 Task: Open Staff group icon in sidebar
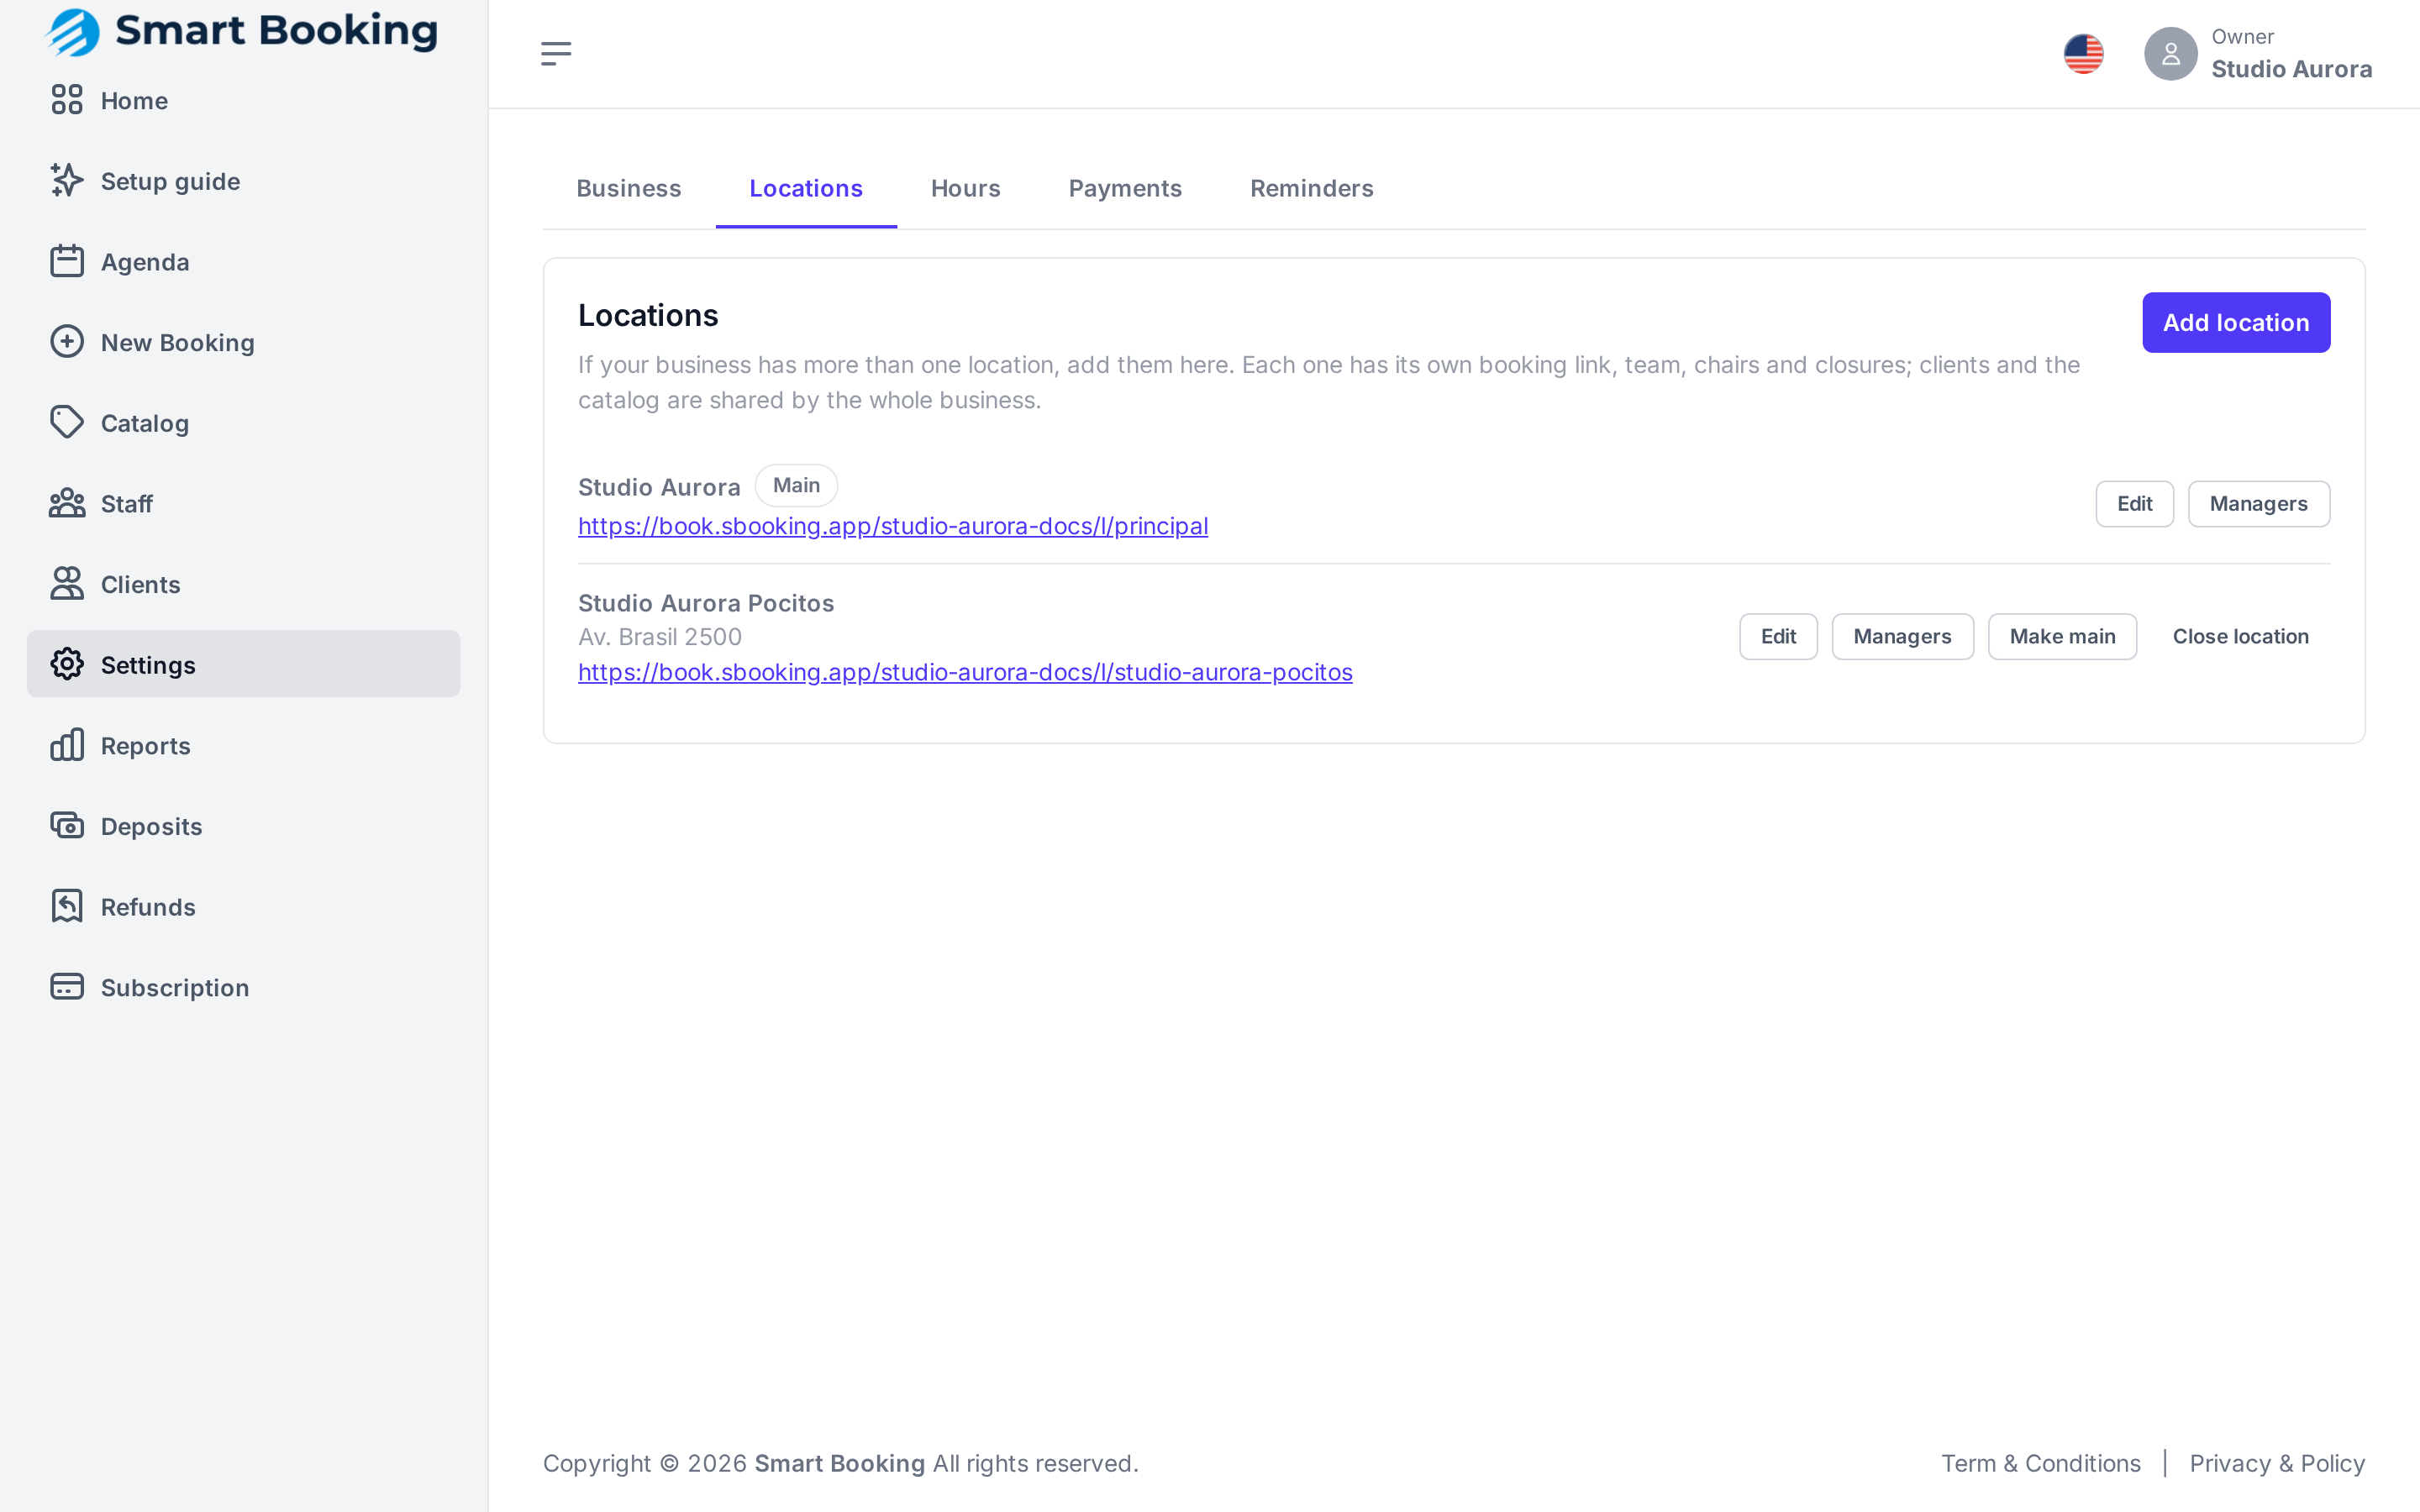(x=67, y=503)
